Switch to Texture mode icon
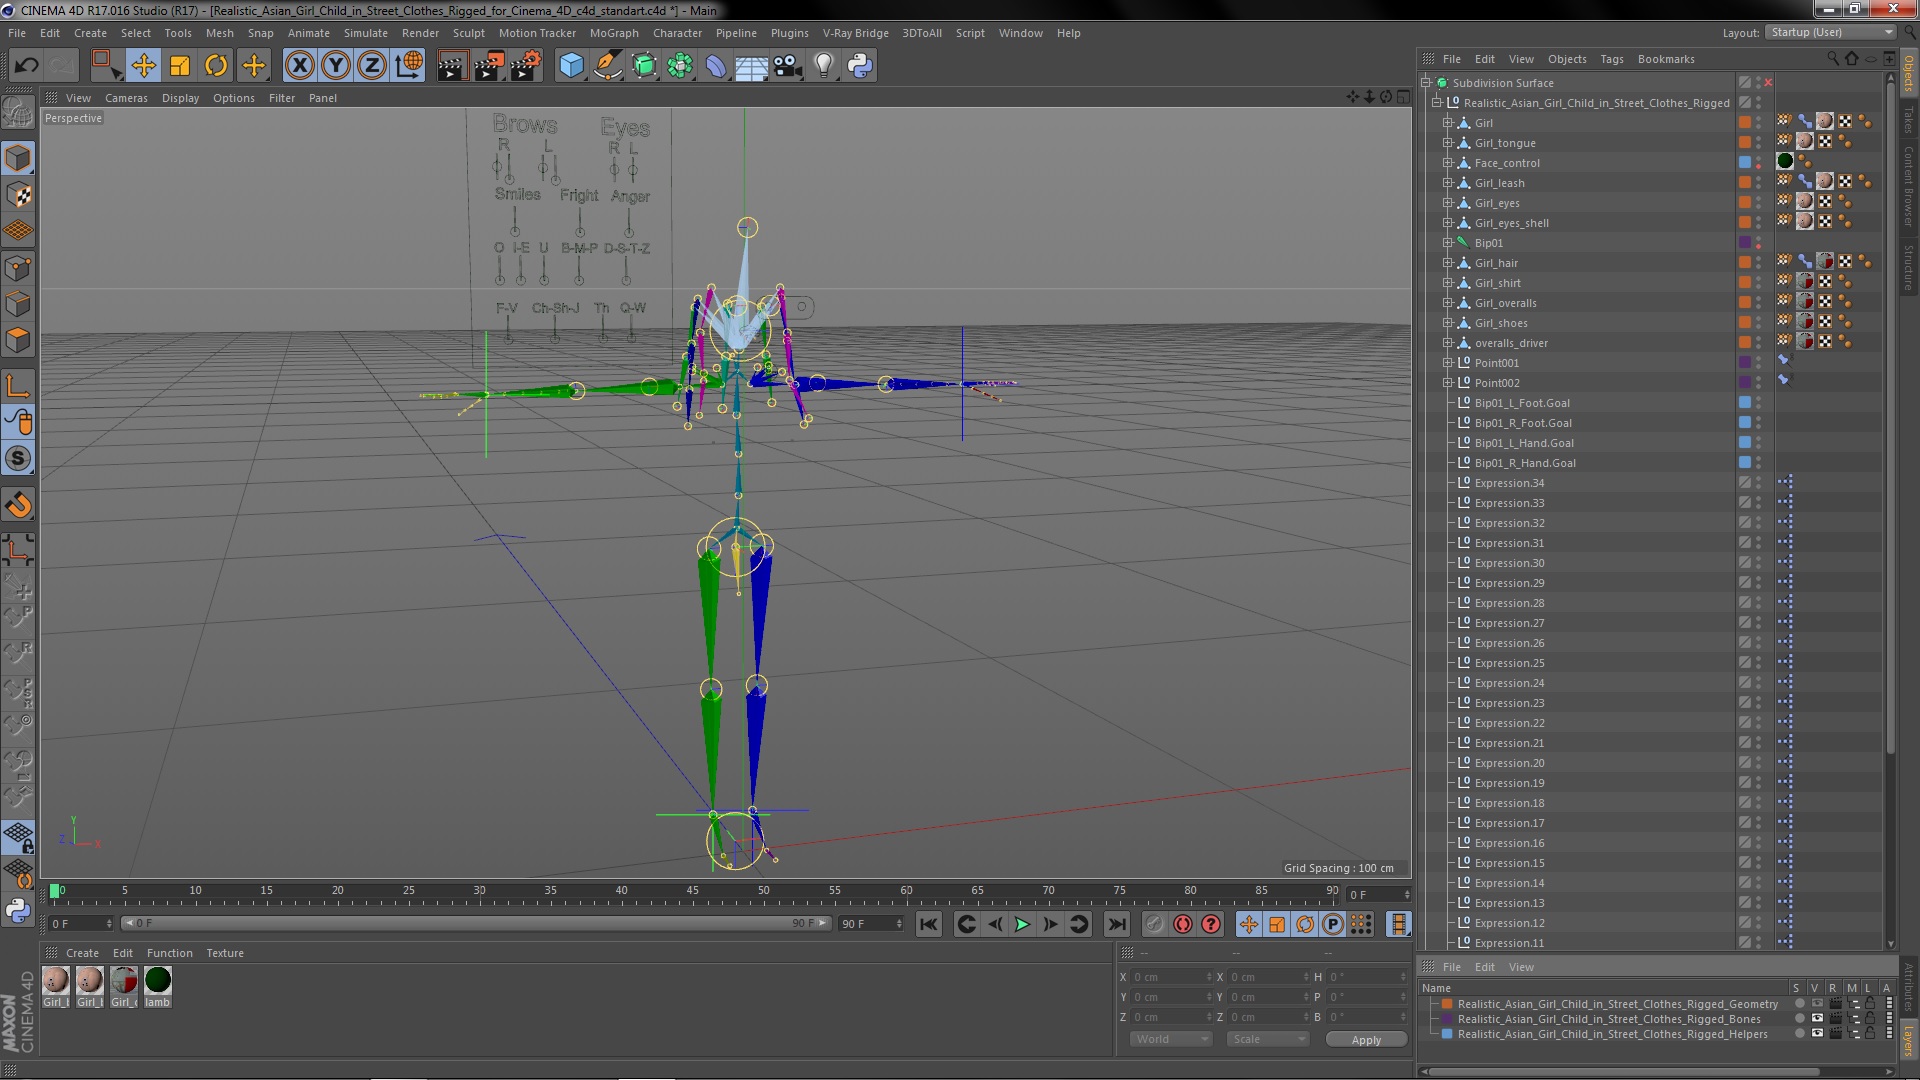 [18, 195]
